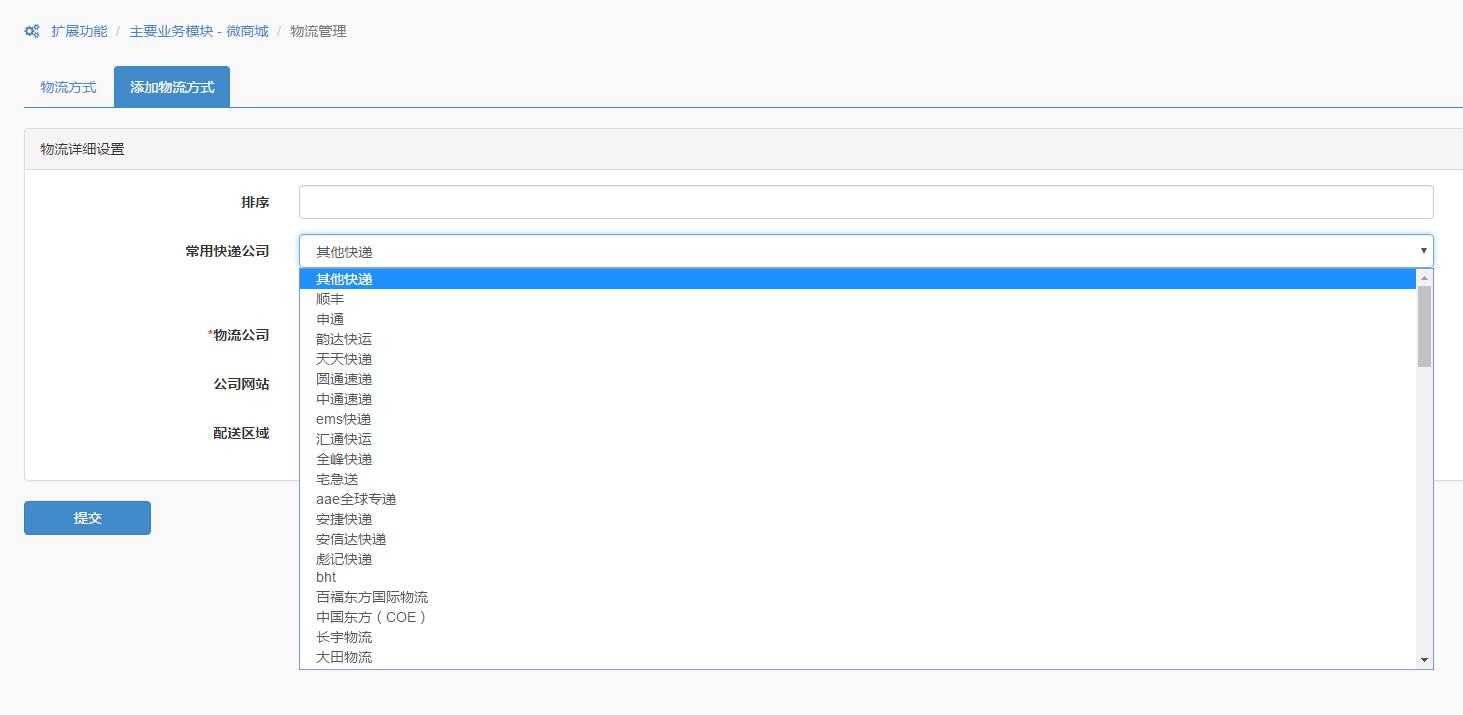Screen dimensions: 1463x715
Task: Select the 添加物流方式 tab
Action: pyautogui.click(x=172, y=87)
